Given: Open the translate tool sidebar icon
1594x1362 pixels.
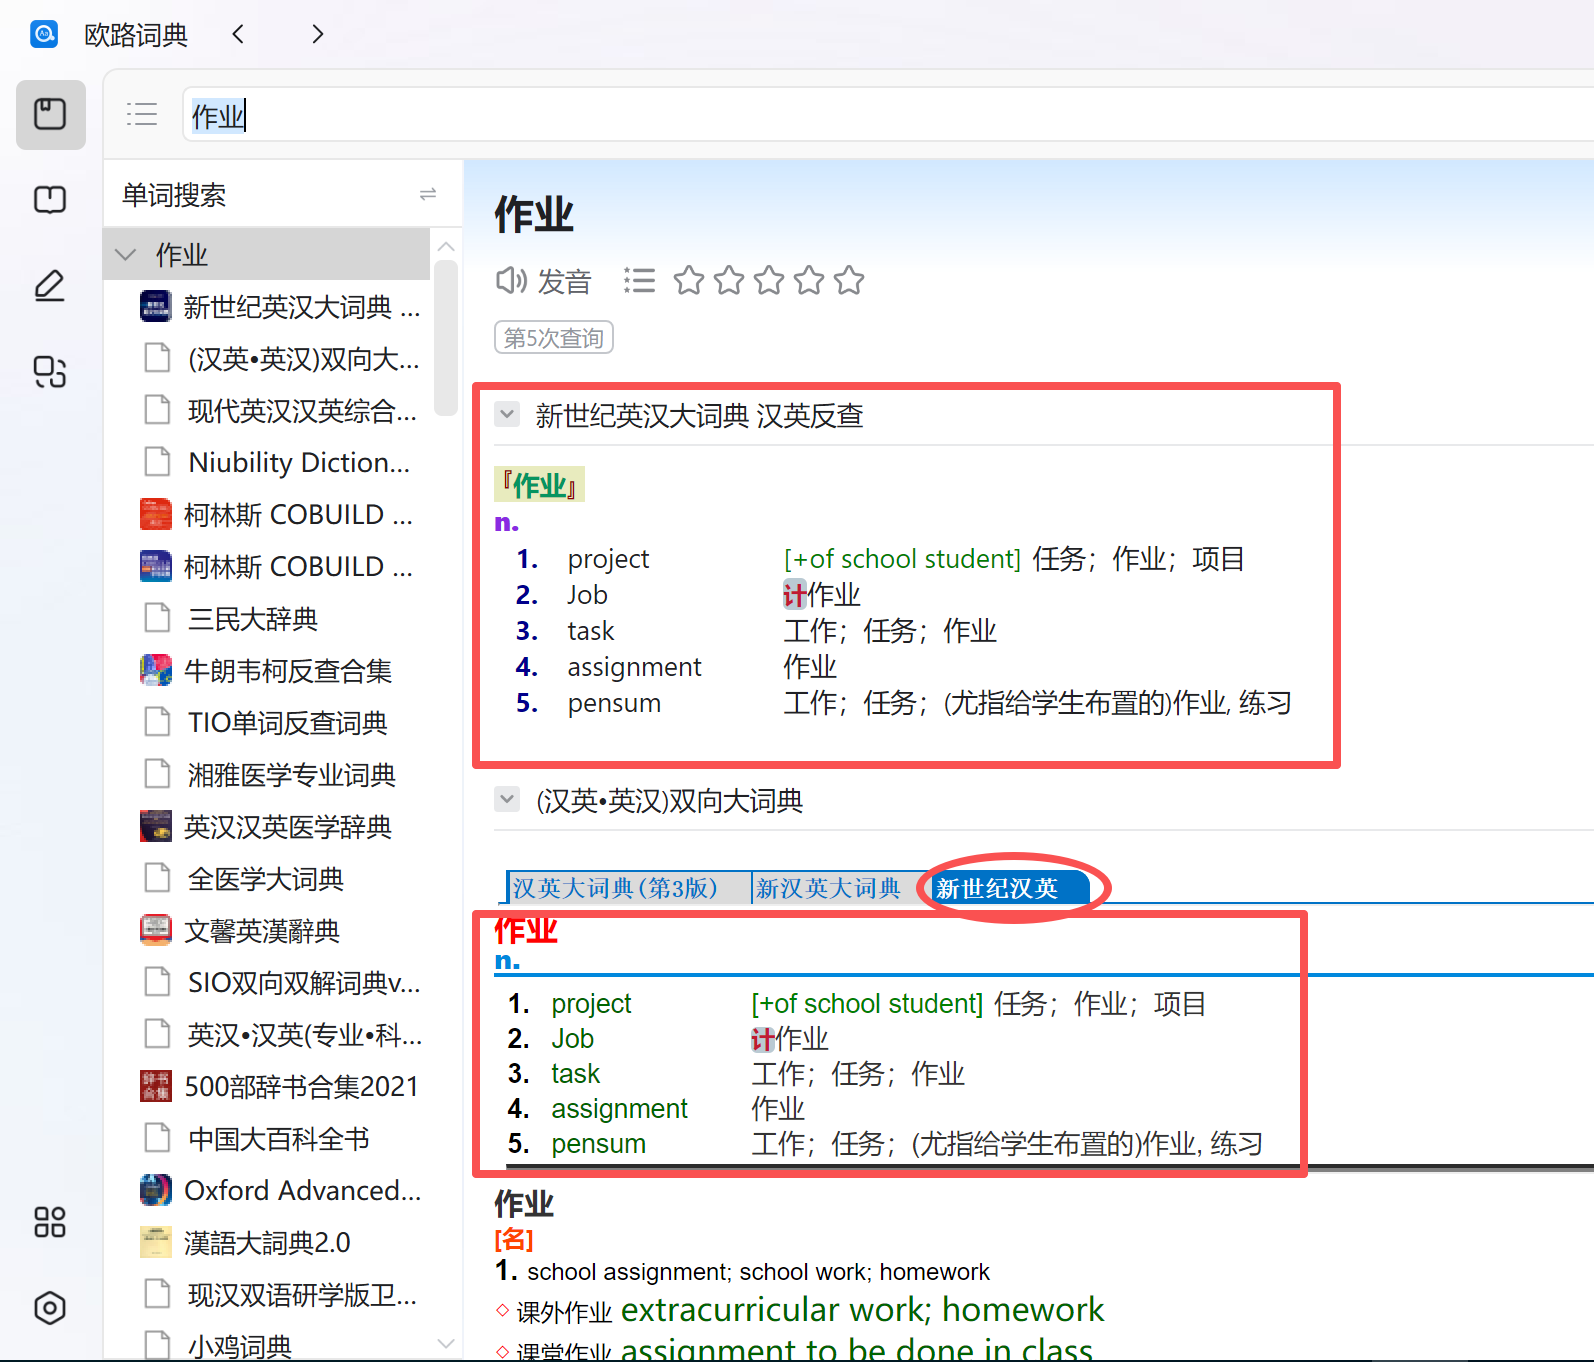Looking at the screenshot, I should [x=50, y=372].
